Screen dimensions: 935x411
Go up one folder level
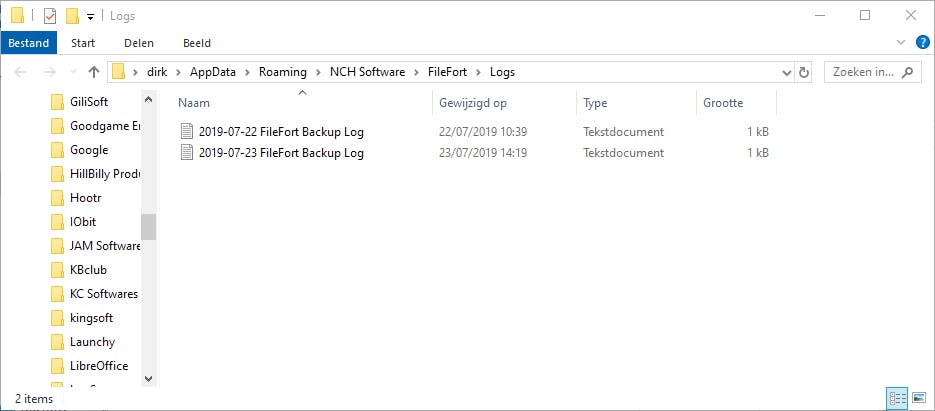94,72
